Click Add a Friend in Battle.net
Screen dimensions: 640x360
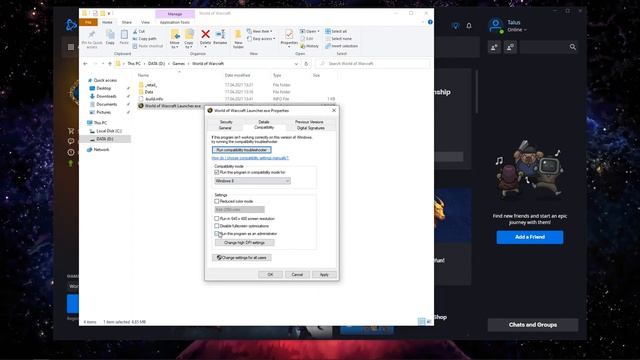530,237
